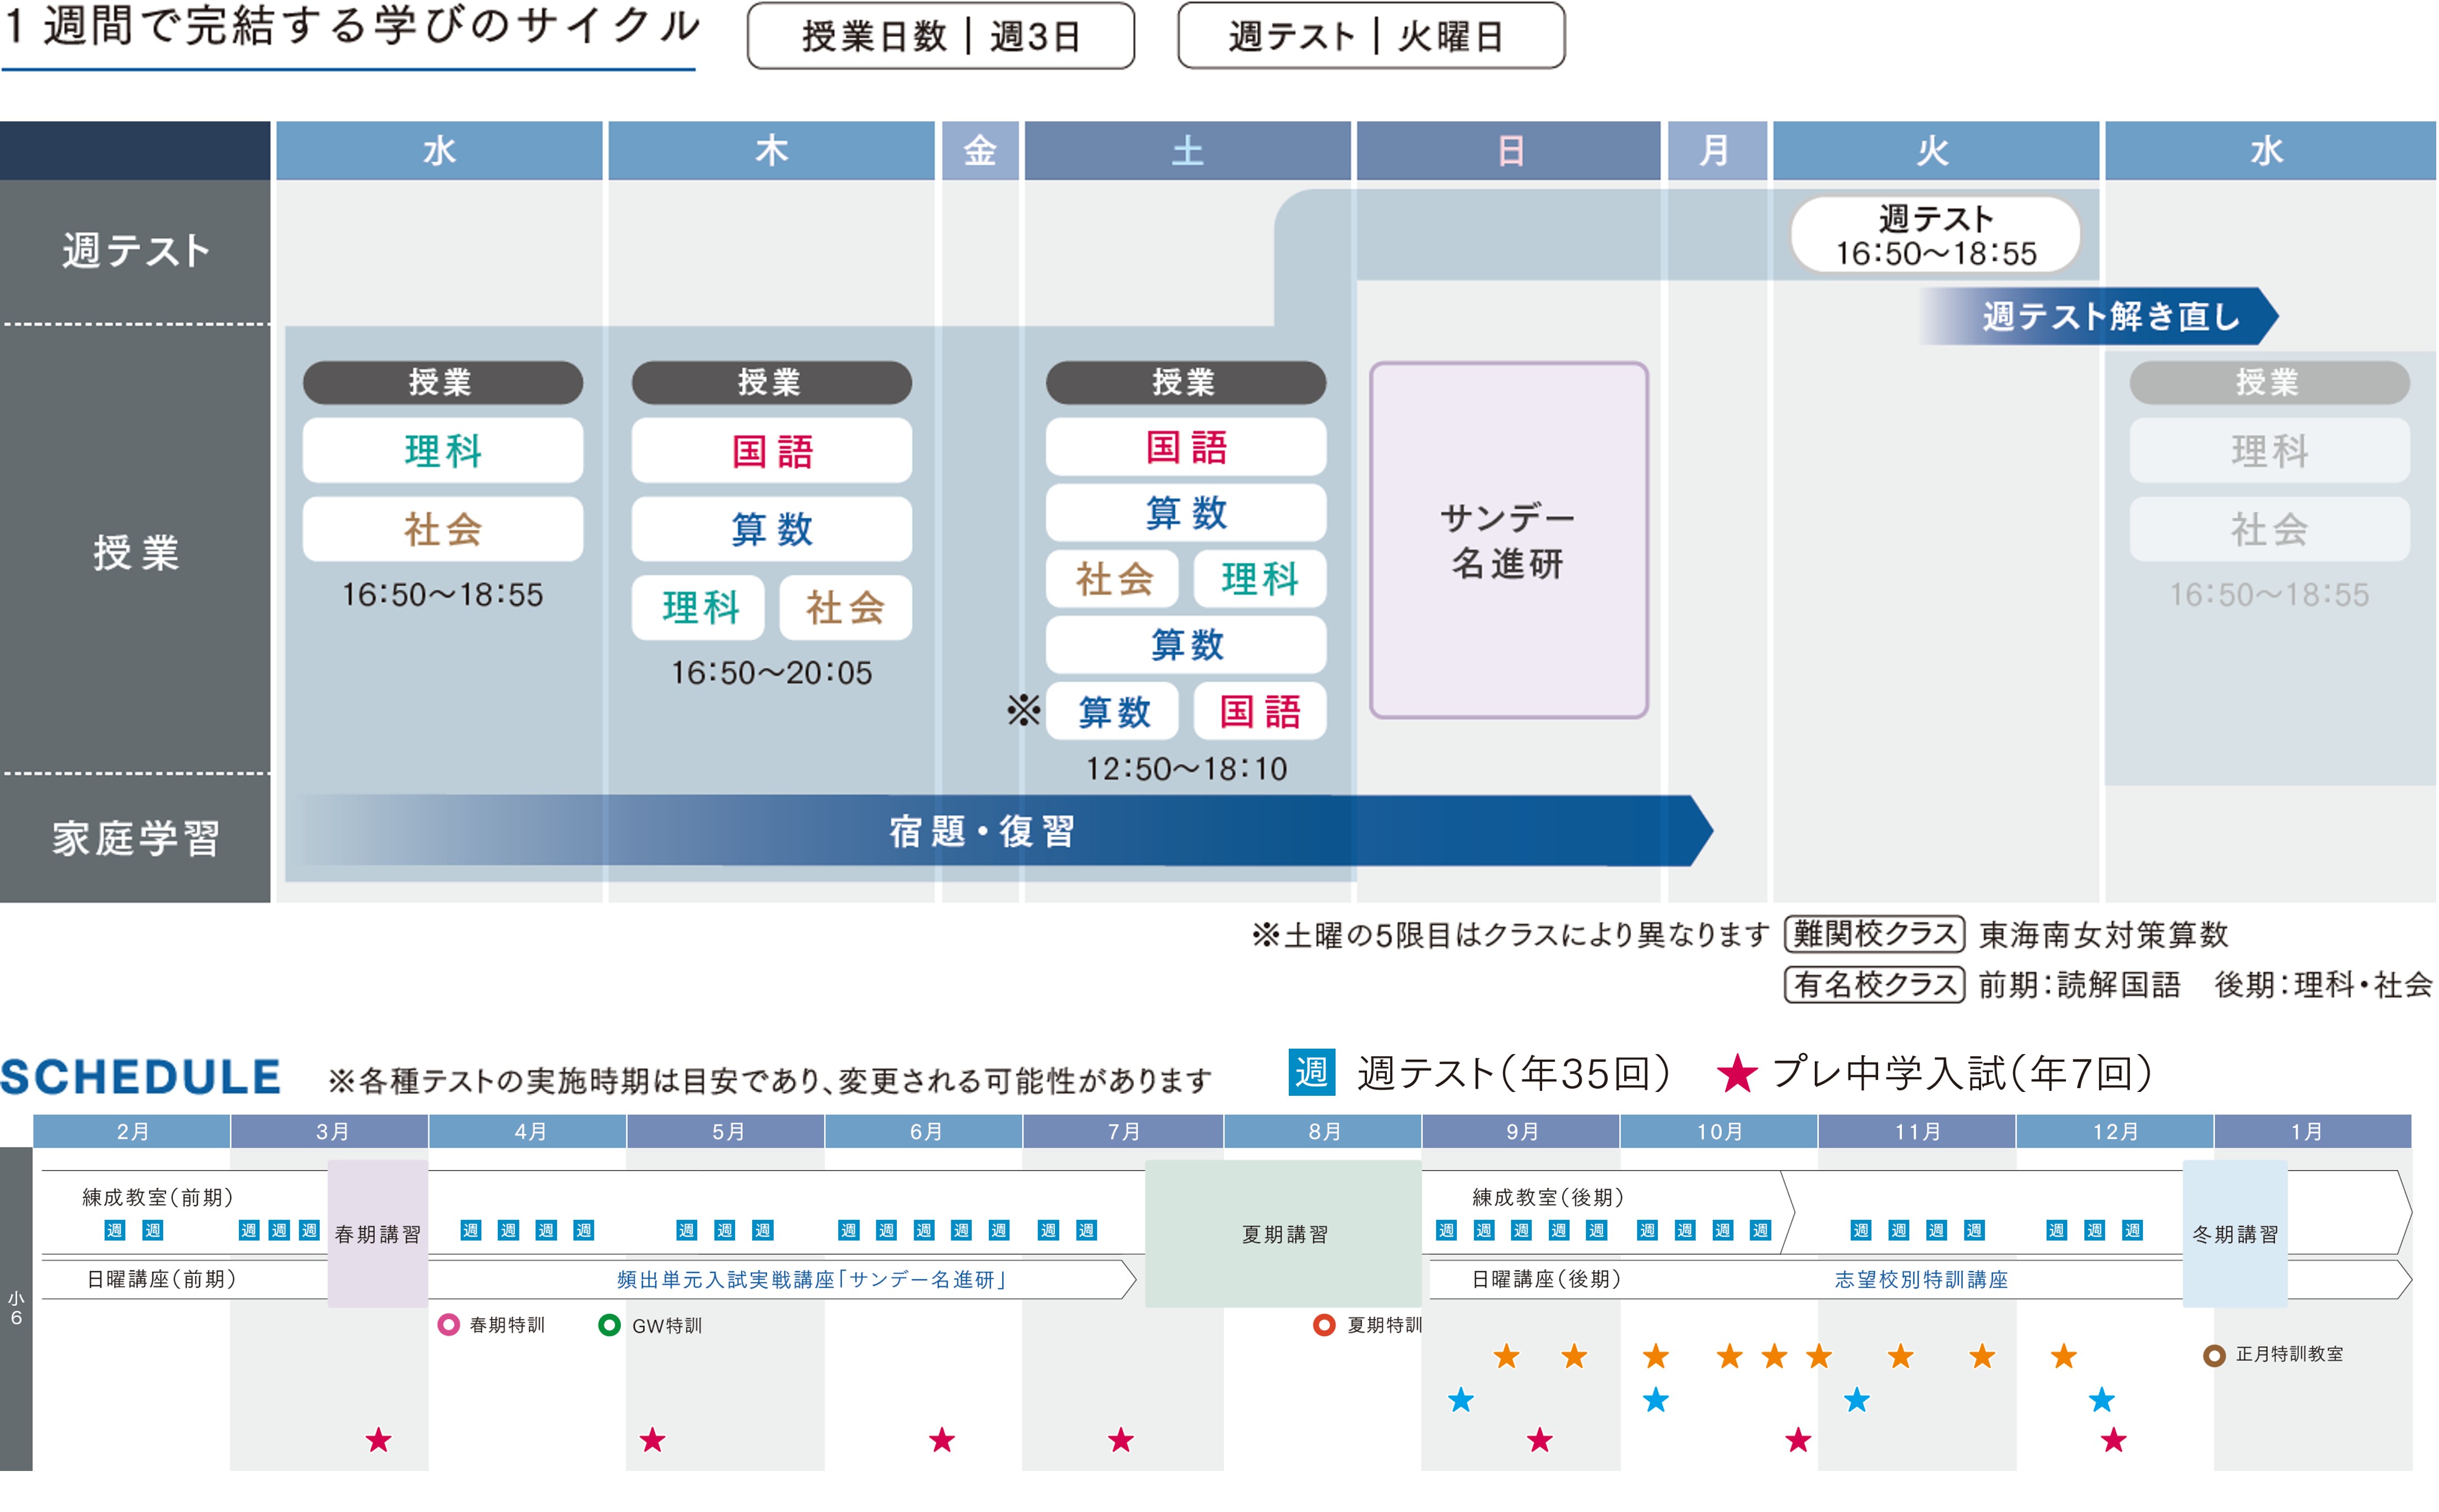Click the 頻出単元入試実戦講座「サンデー名進研」 label
The image size is (2439, 1512).
[812, 1279]
